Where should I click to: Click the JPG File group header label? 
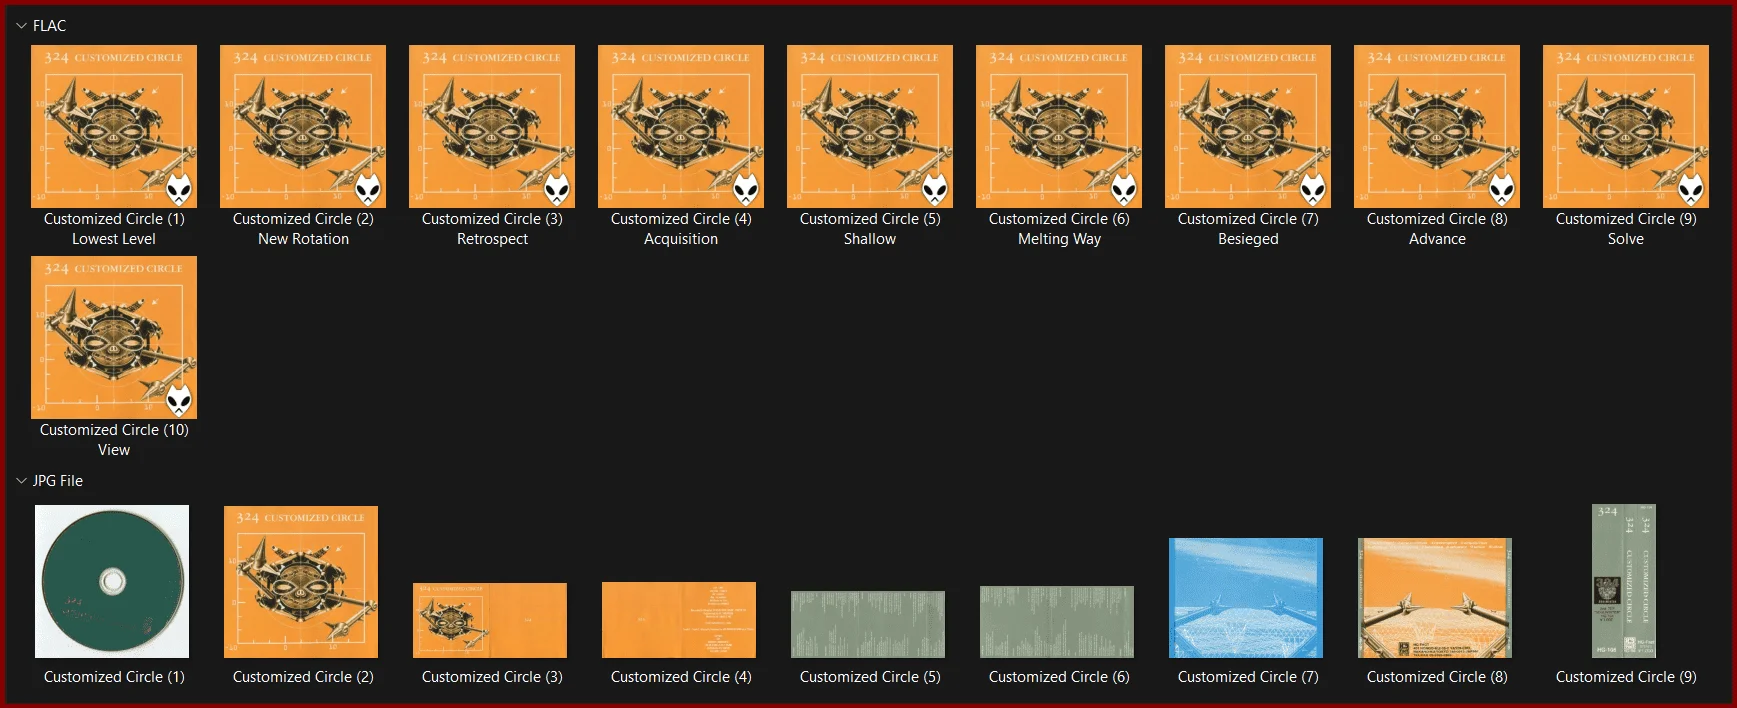click(x=58, y=481)
